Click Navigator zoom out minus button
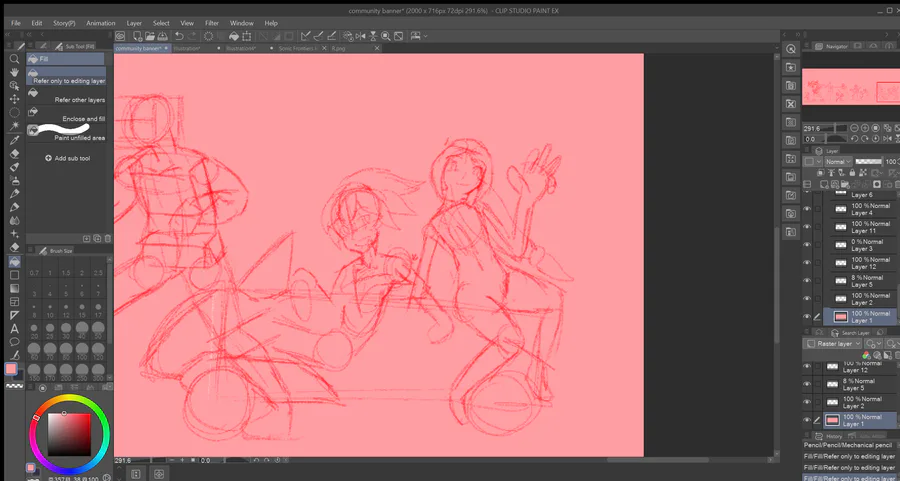 [855, 128]
